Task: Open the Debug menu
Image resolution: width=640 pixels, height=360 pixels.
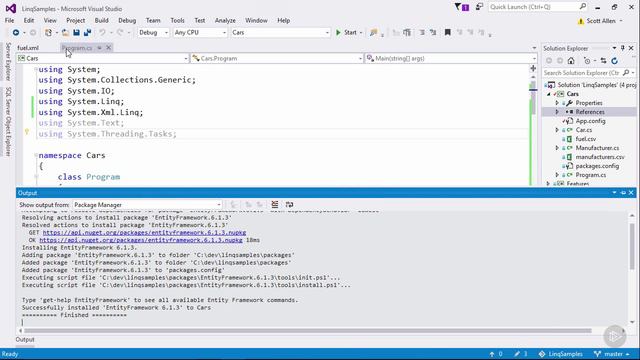Action: coord(127,20)
